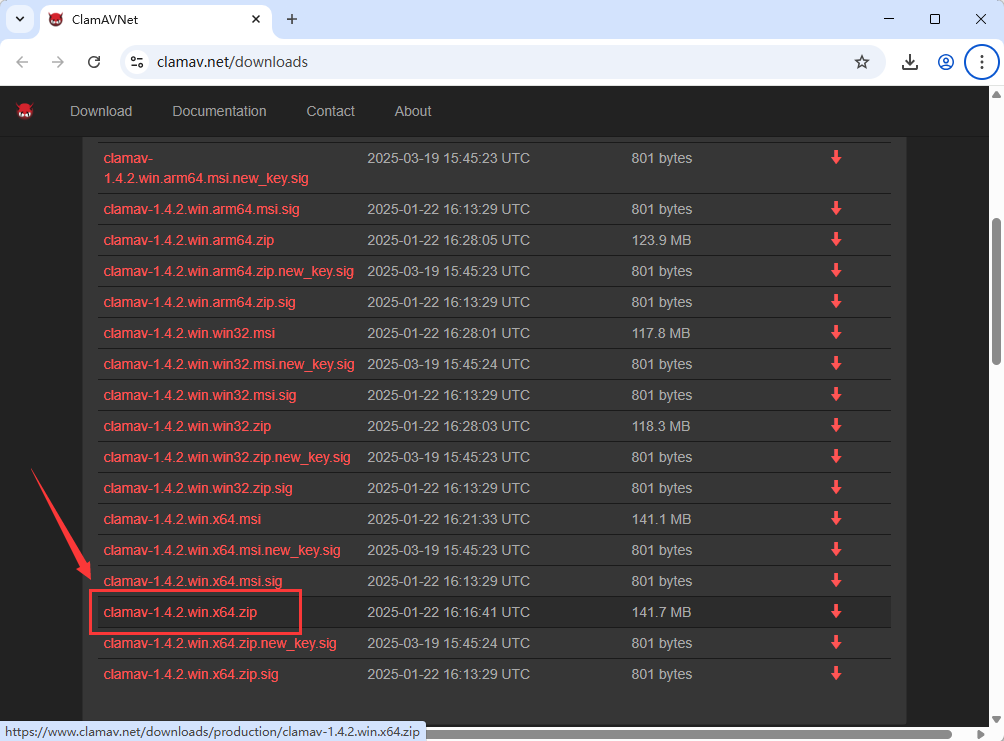Image resolution: width=1004 pixels, height=741 pixels.
Task: Click the arrow icon for clamav-1.4.2.win.x64.zip.new_key.sig
Action: click(836, 643)
